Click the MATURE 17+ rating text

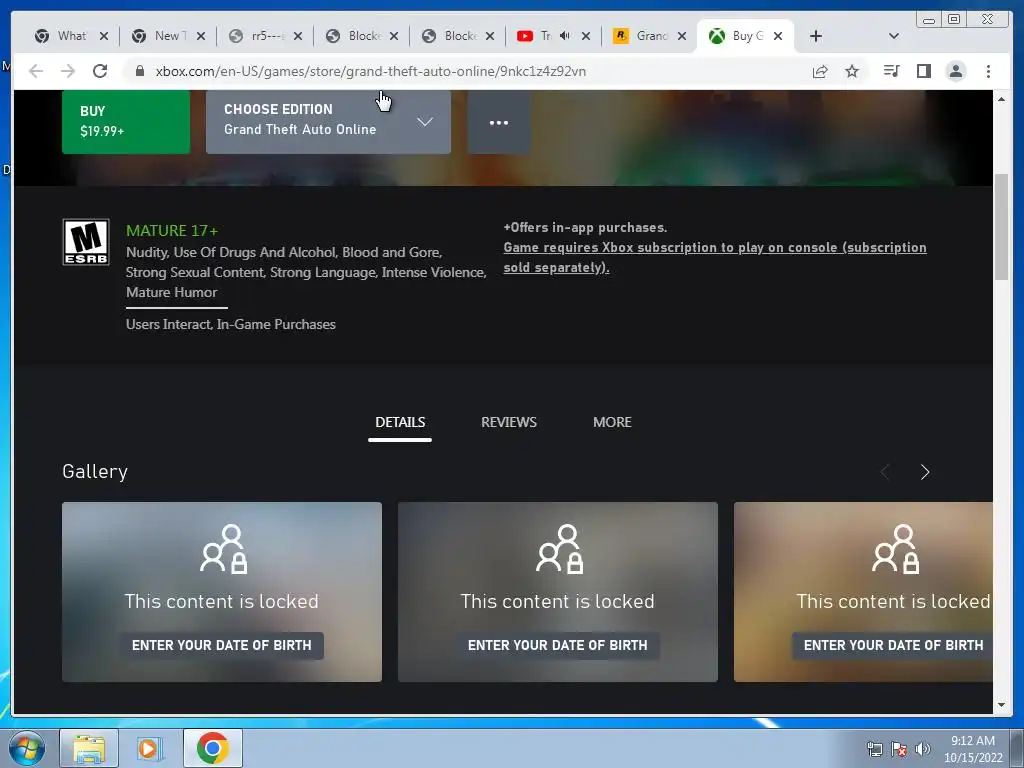coord(172,231)
